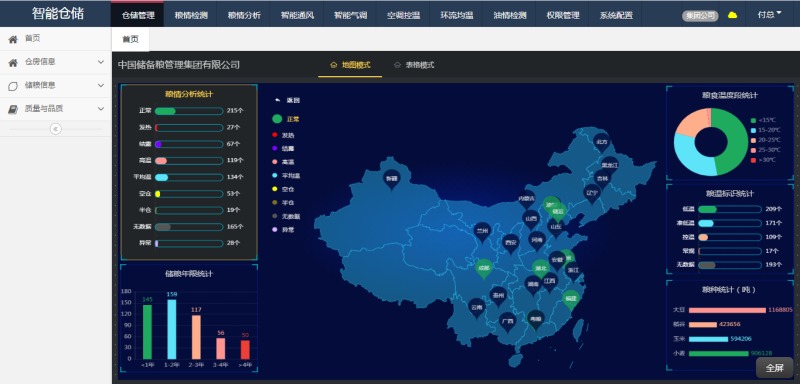Click the yellow cloud weather icon
Image resolution: width=800 pixels, height=384 pixels.
(733, 15)
